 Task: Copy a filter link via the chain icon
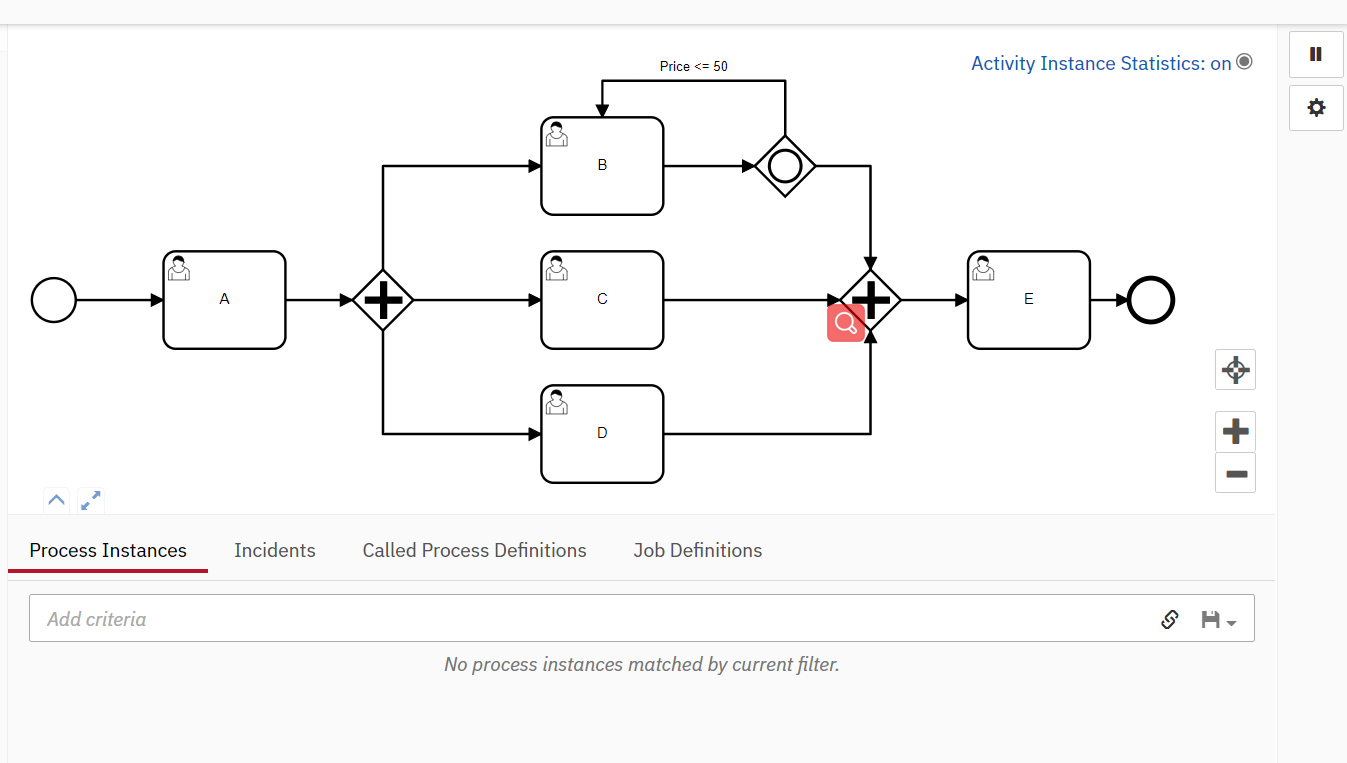[1169, 619]
